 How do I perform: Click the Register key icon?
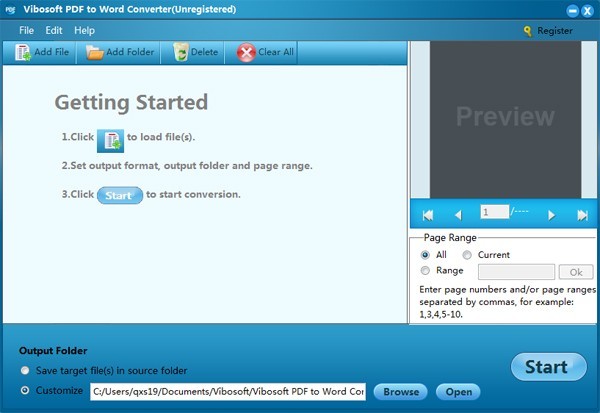[x=528, y=31]
